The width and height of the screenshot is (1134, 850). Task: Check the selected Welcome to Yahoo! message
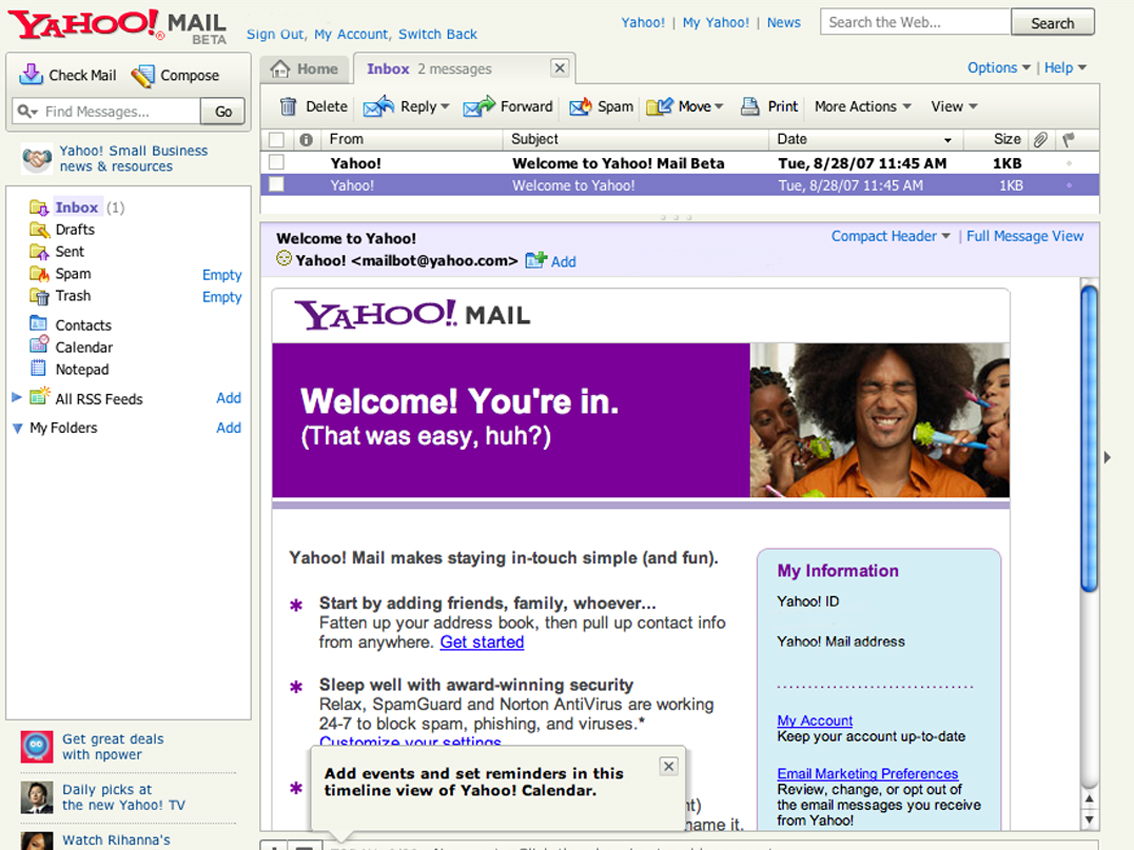click(x=276, y=184)
